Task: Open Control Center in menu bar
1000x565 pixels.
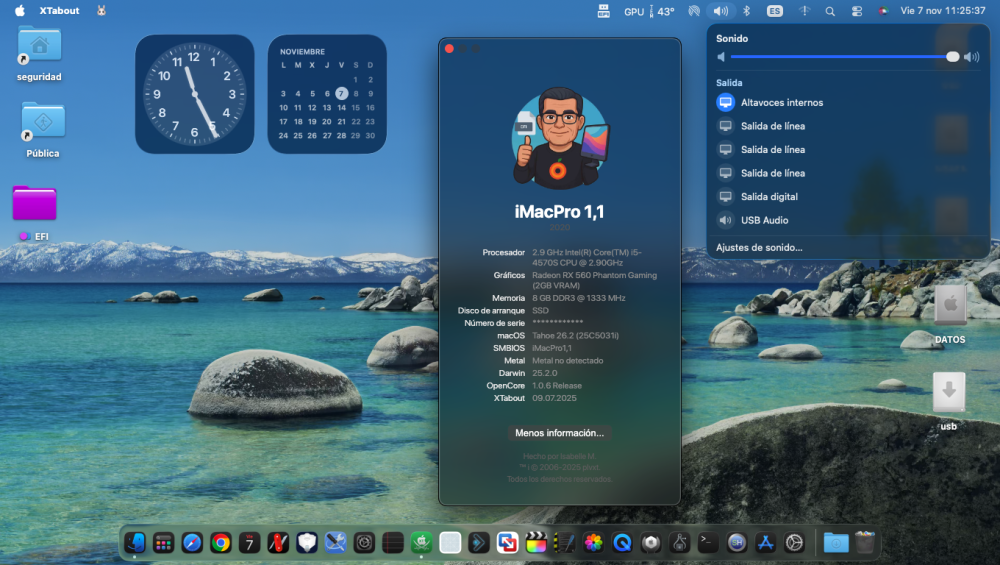Action: pyautogui.click(x=857, y=11)
